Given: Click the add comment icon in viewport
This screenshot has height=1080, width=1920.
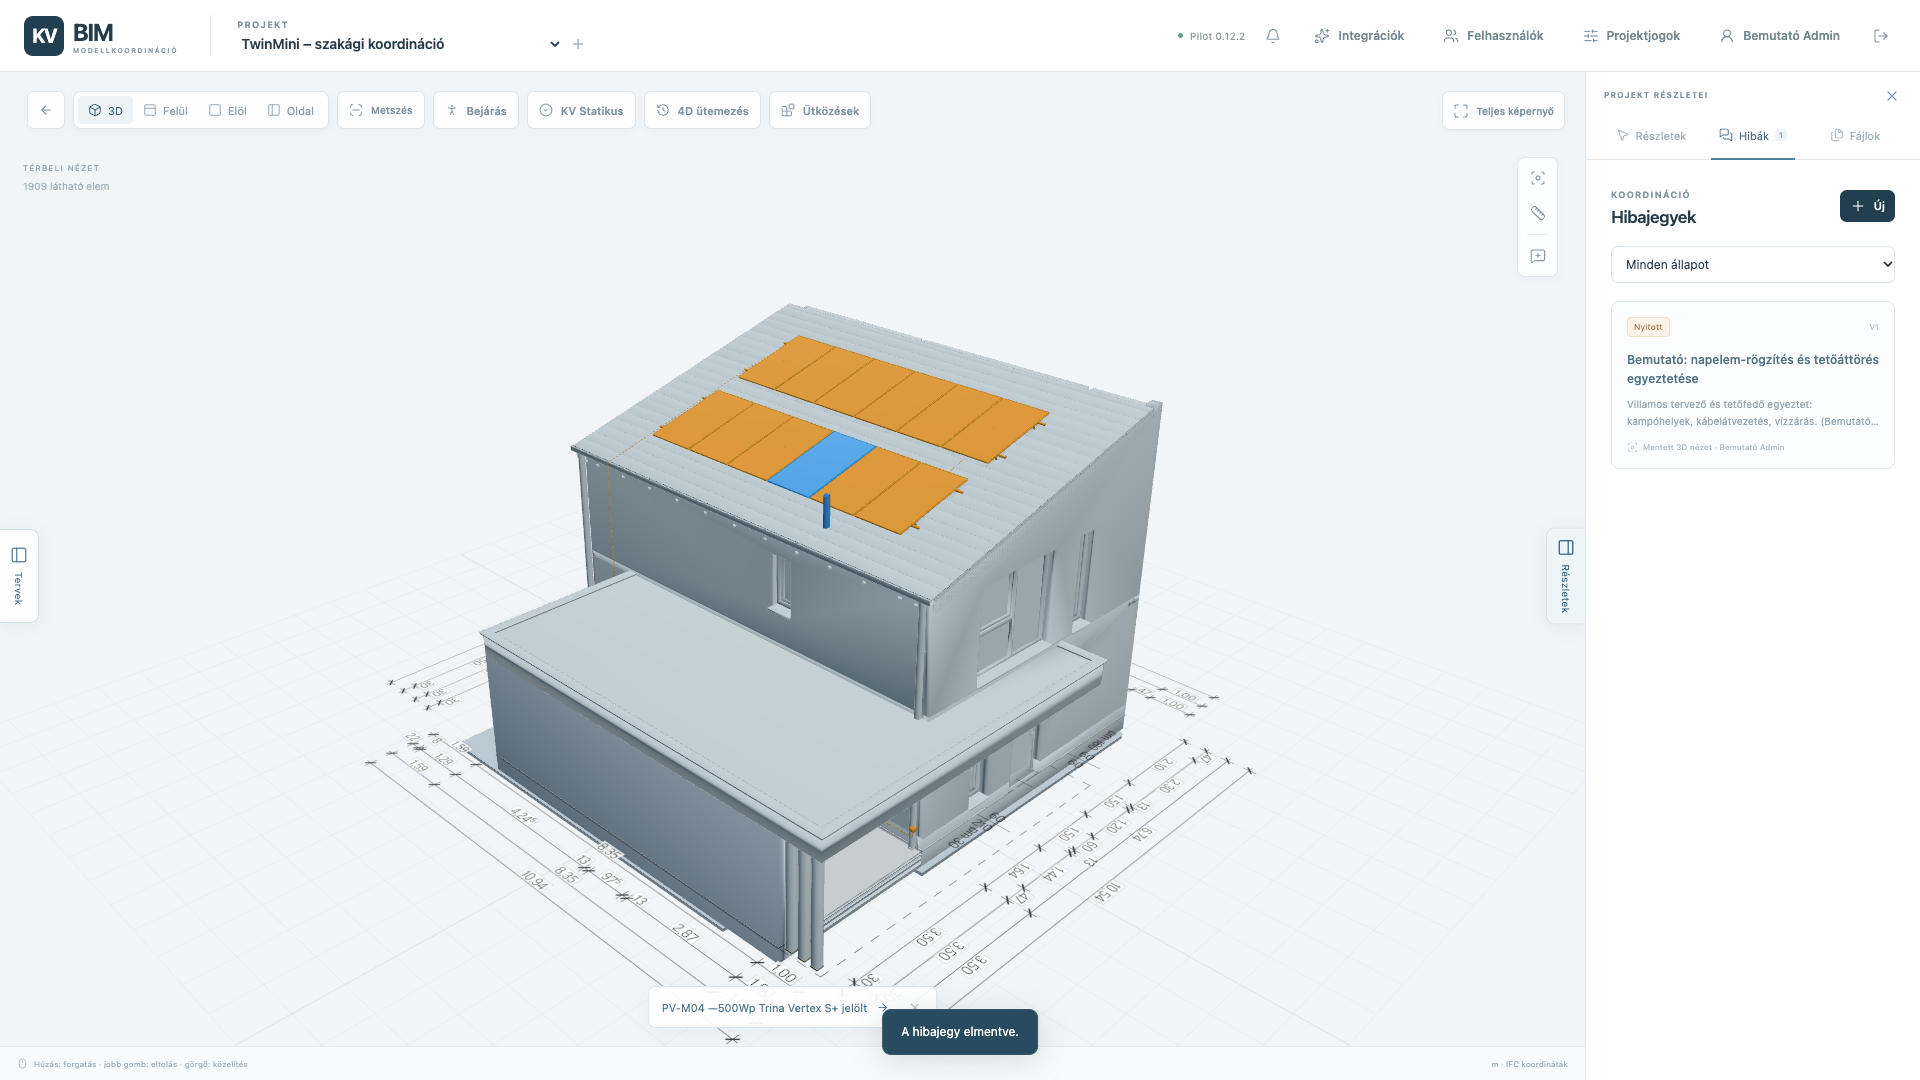Looking at the screenshot, I should click(x=1538, y=256).
